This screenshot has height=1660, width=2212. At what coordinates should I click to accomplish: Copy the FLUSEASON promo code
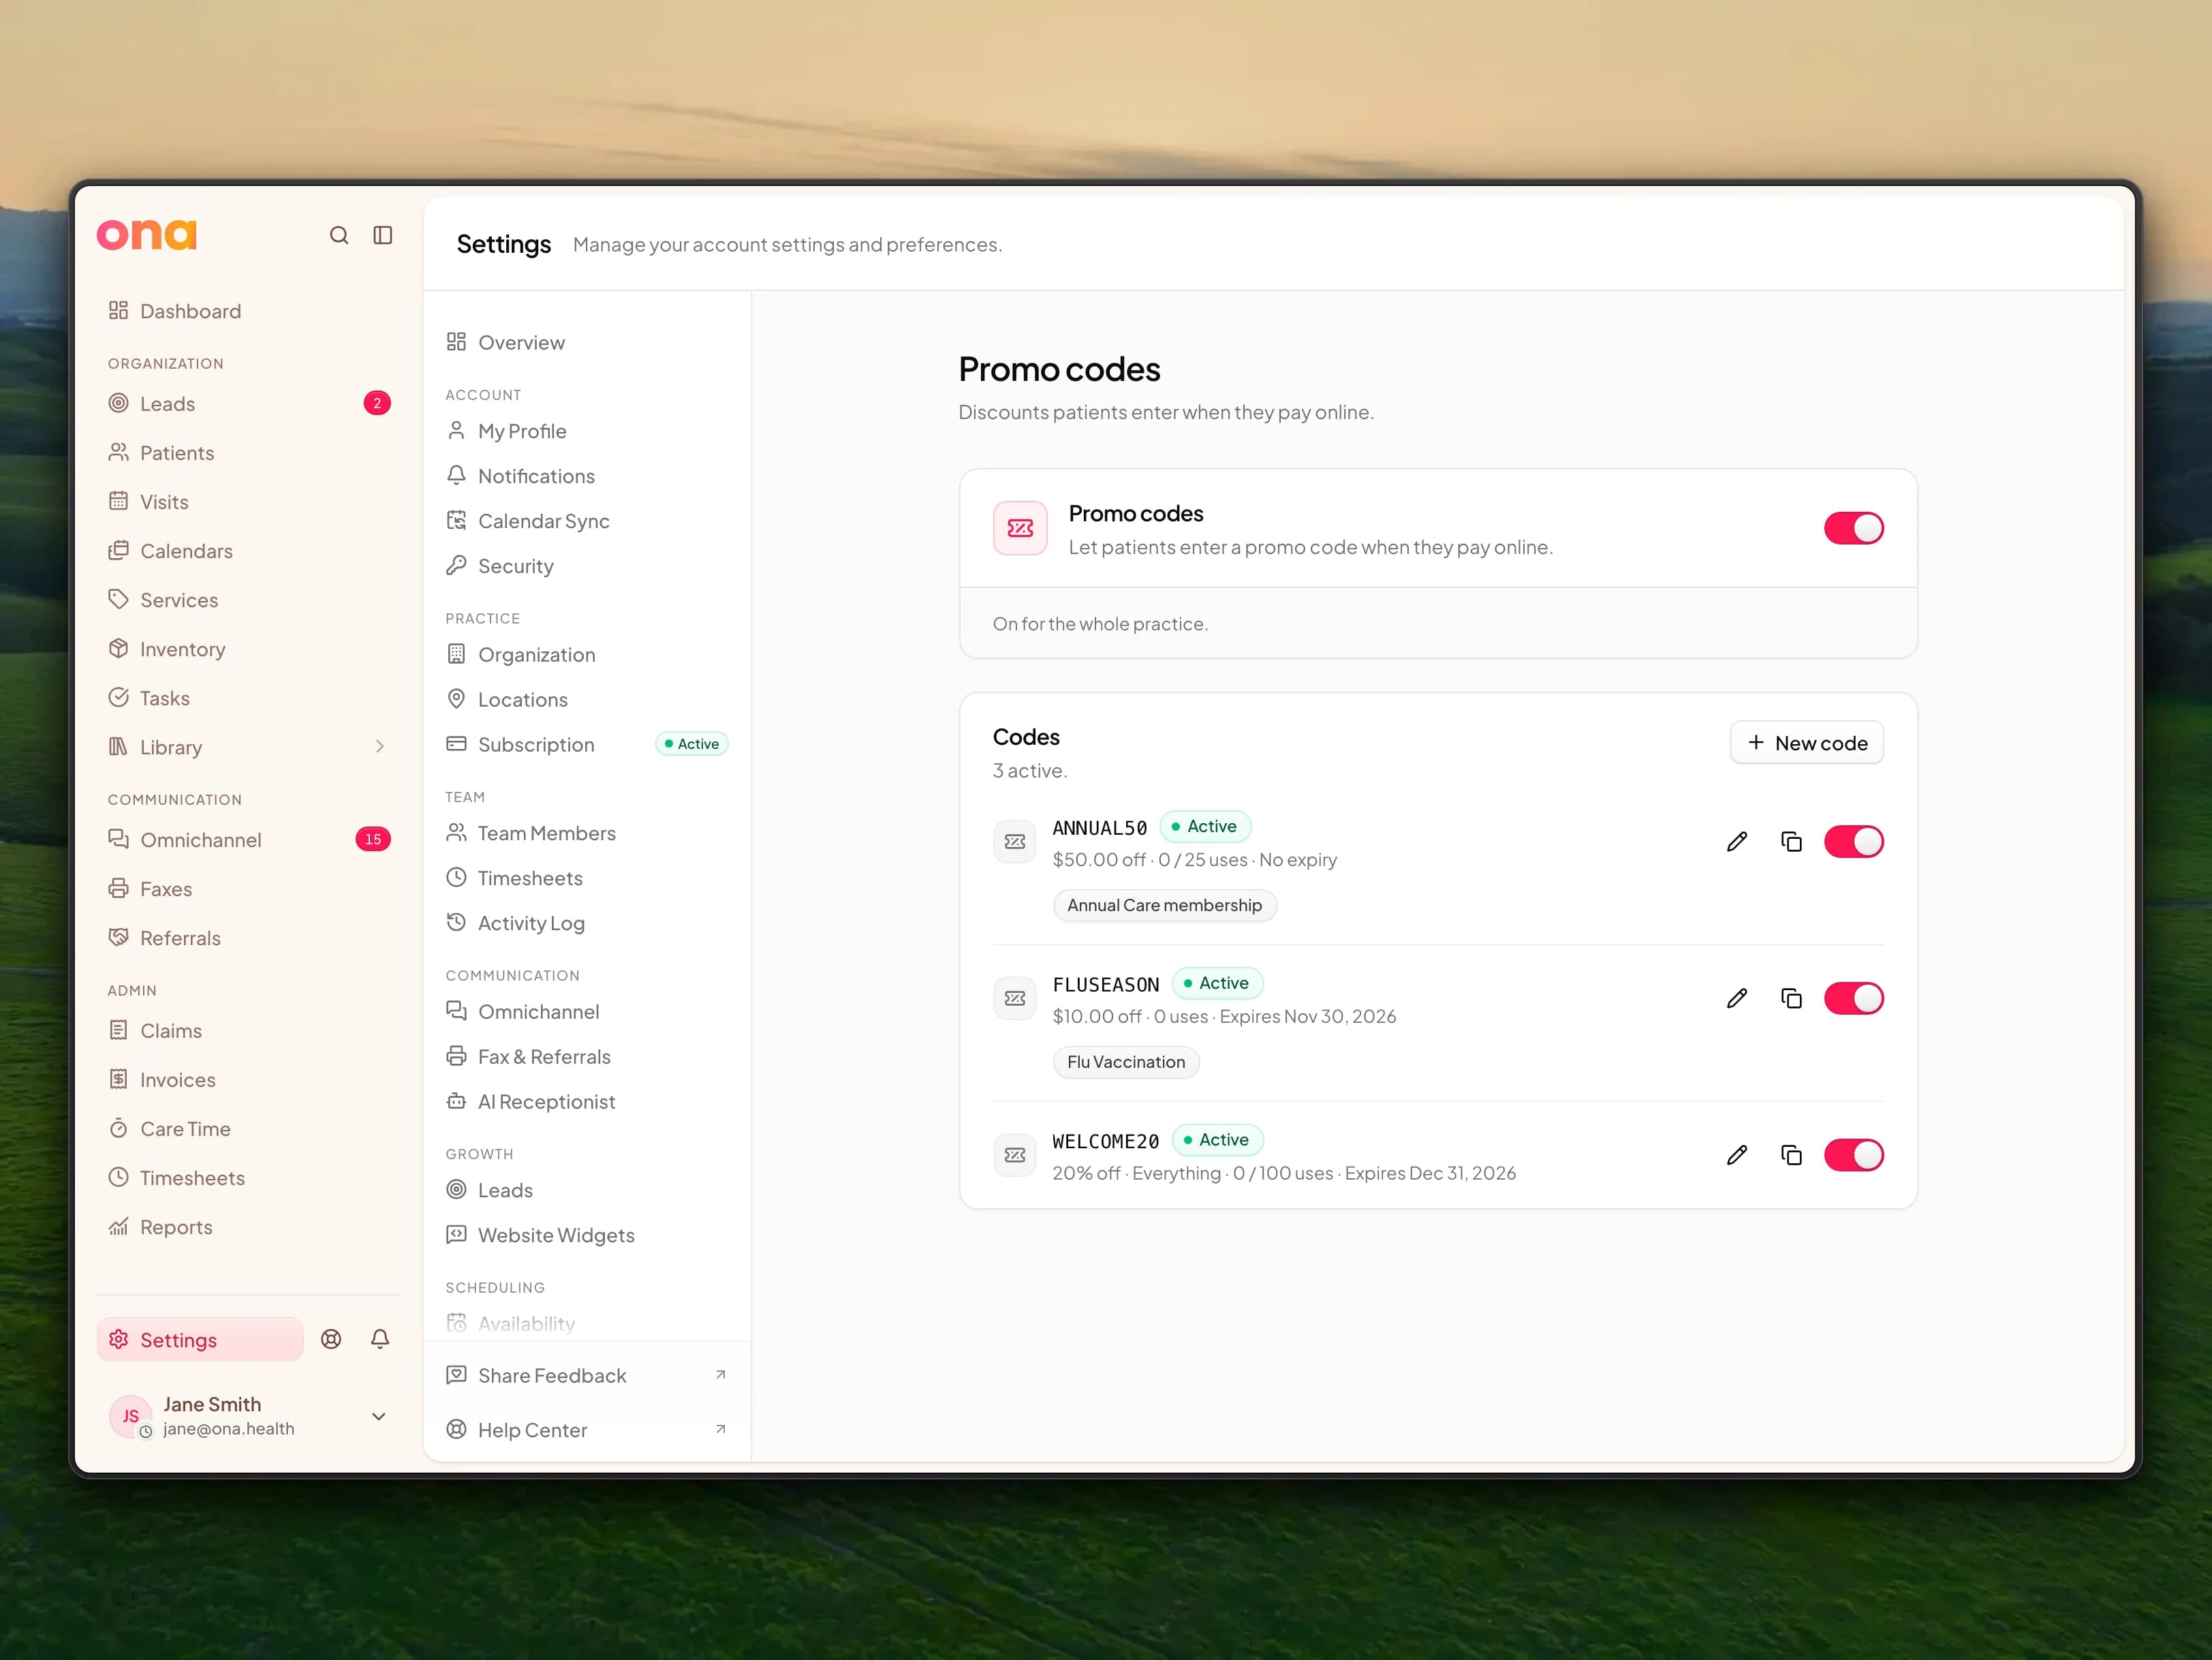(1791, 998)
